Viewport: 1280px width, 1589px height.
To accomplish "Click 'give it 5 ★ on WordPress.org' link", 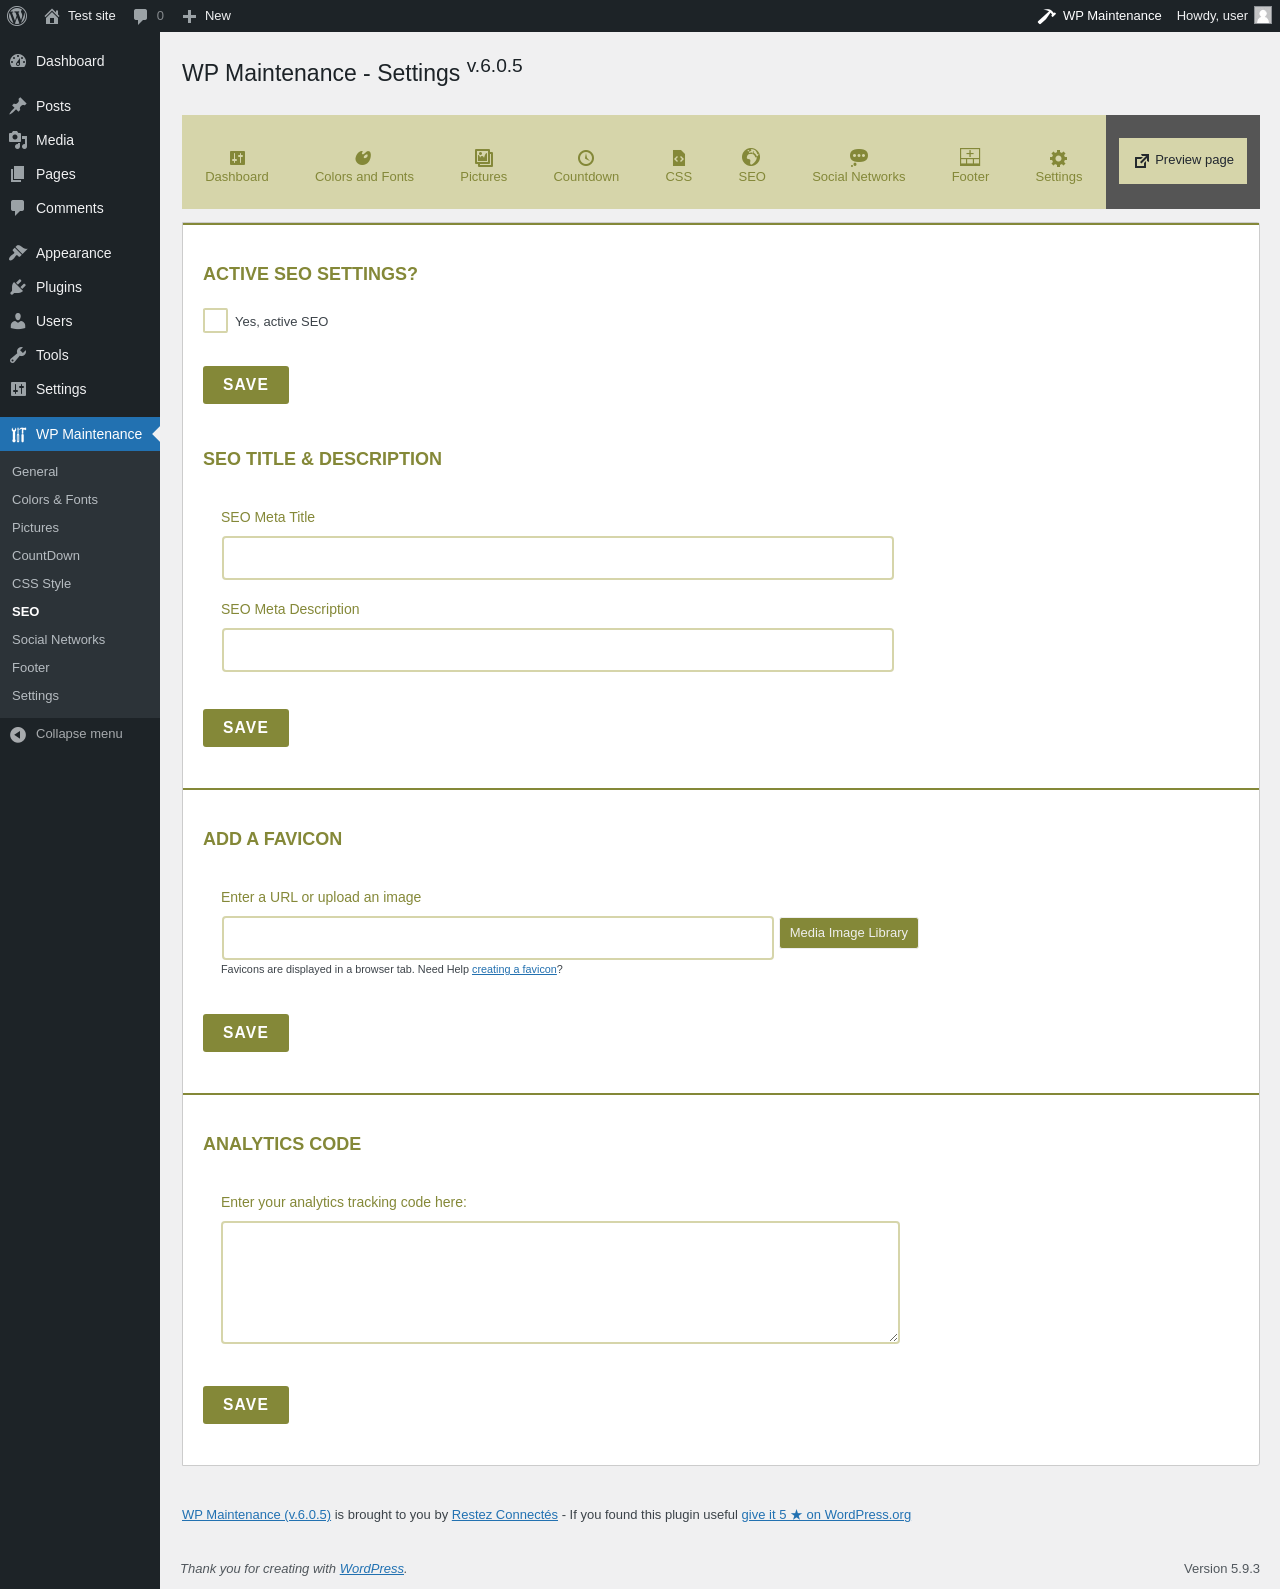I will click(x=826, y=1515).
